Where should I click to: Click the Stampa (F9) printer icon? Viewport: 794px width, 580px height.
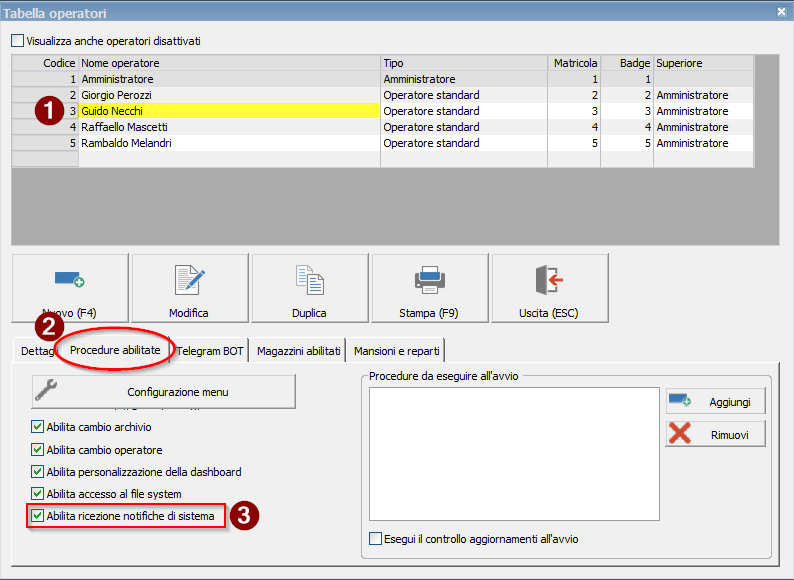[x=429, y=281]
